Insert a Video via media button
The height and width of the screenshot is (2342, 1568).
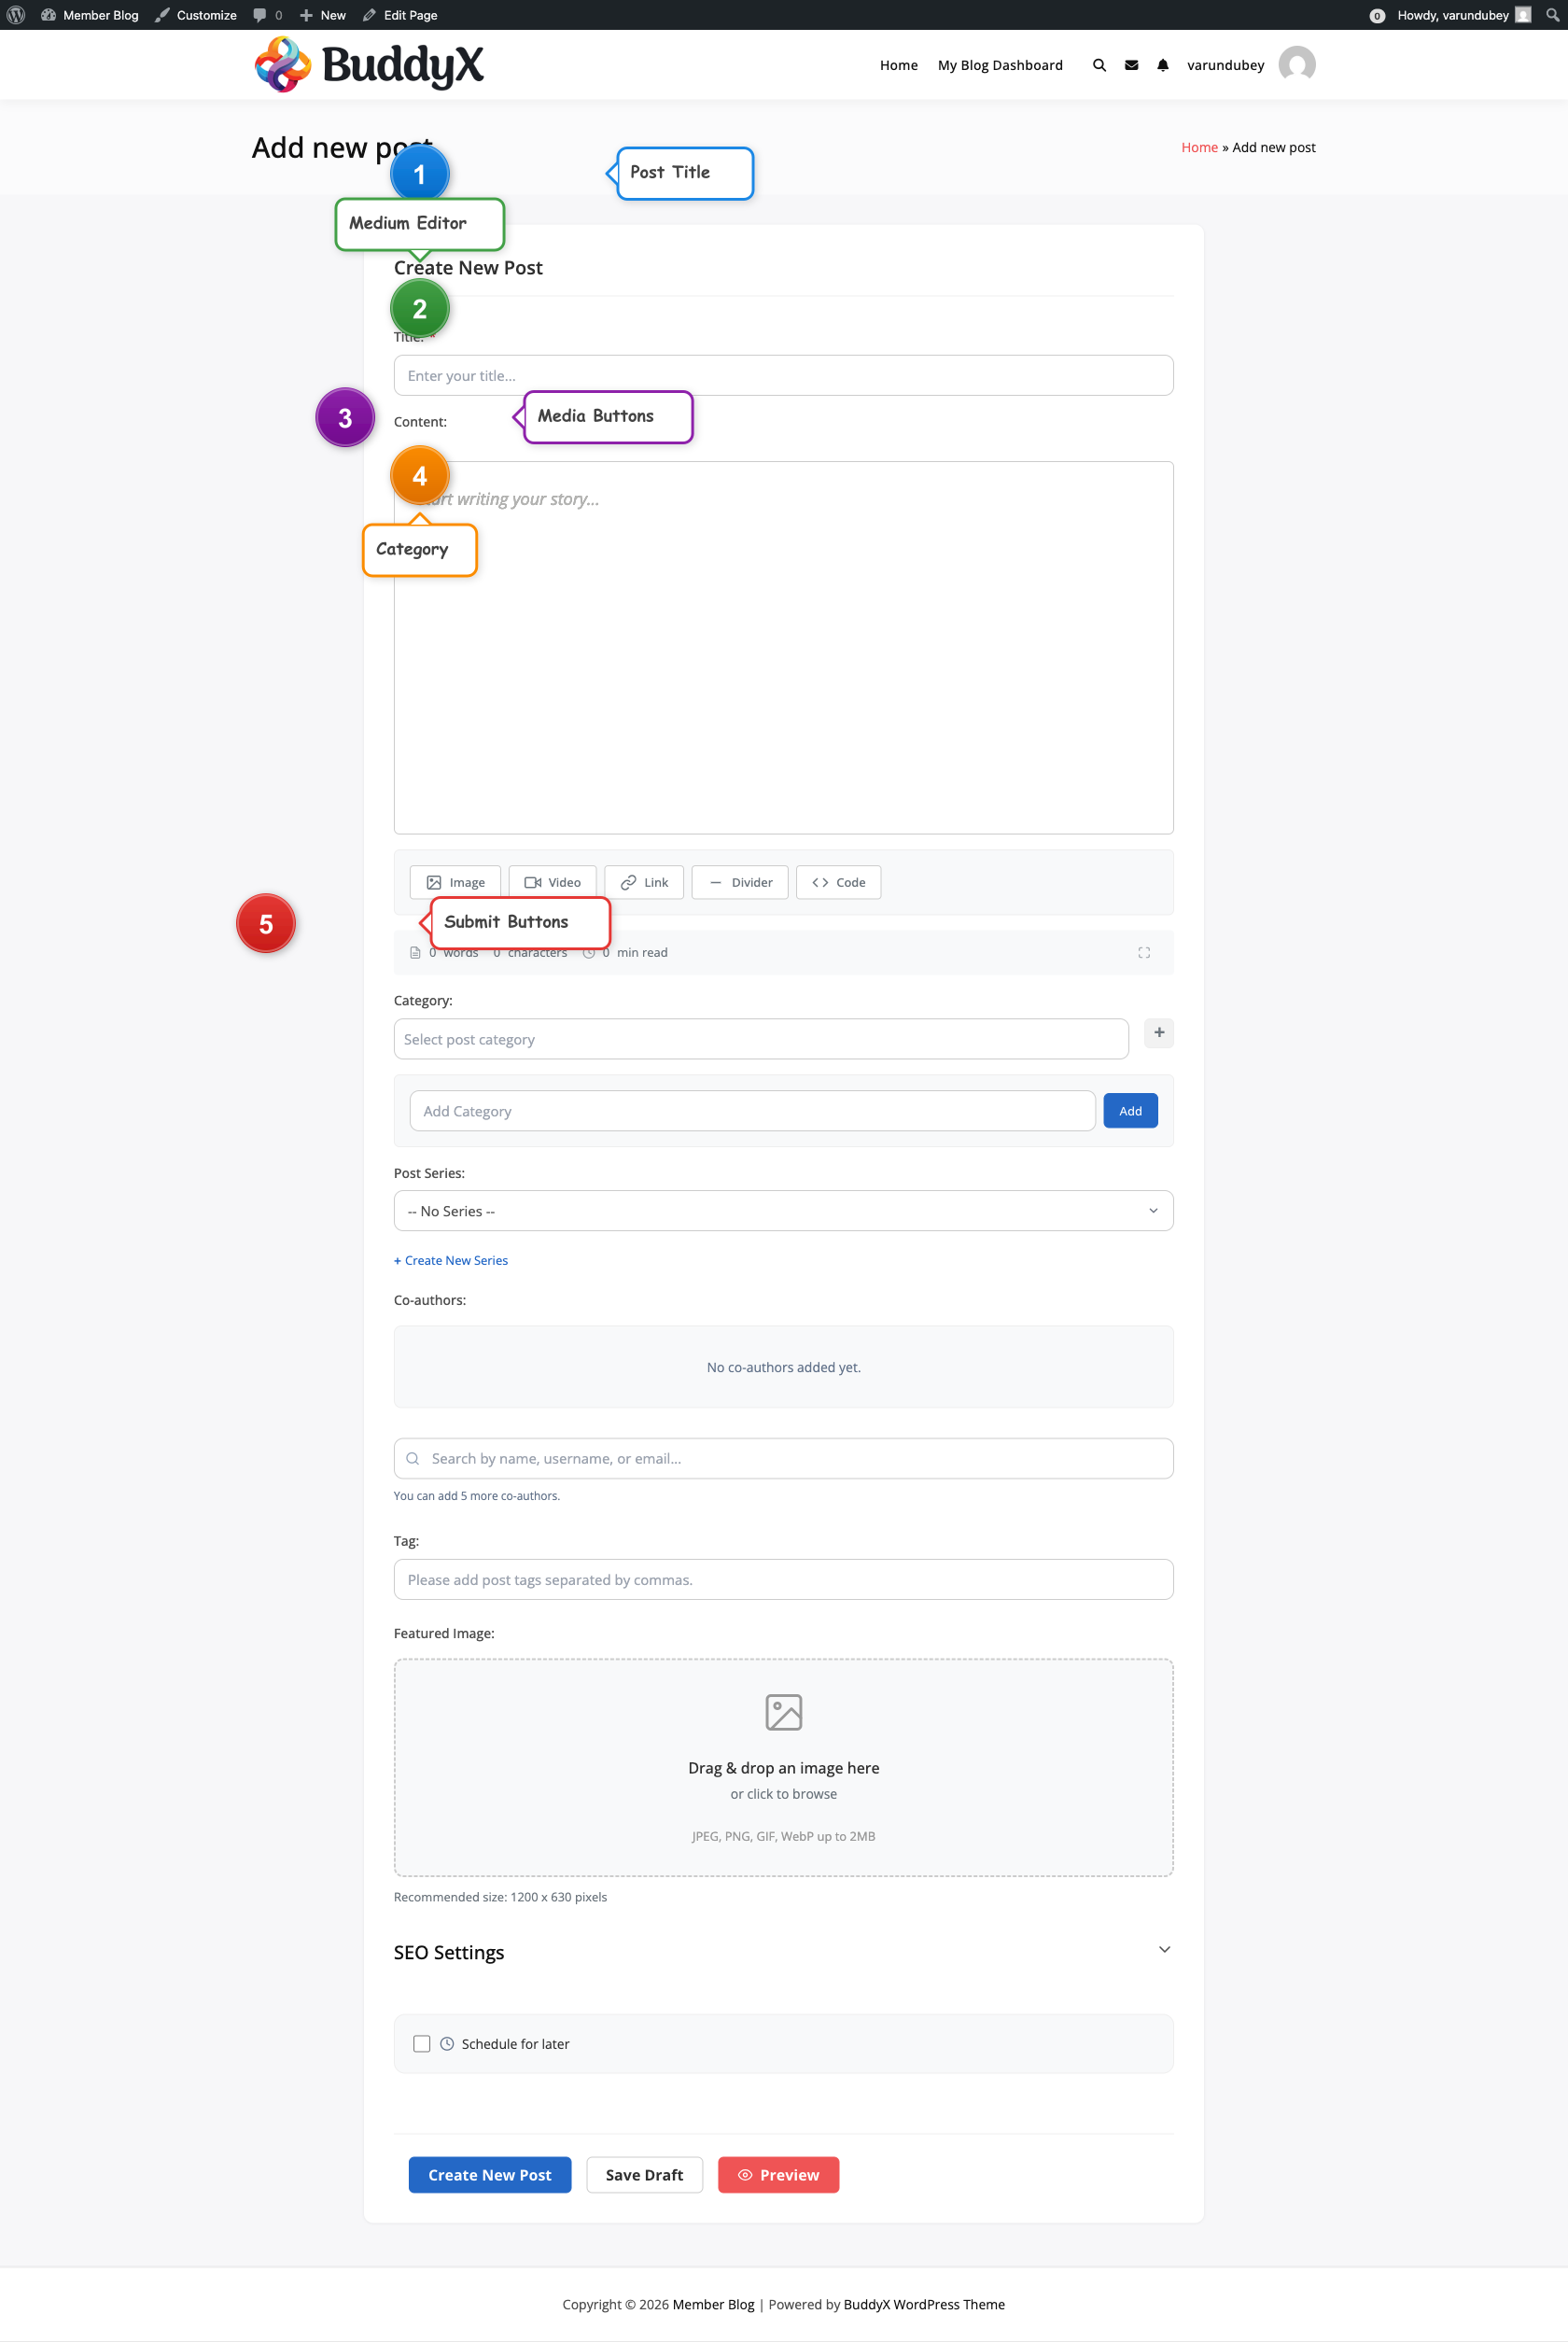point(552,882)
